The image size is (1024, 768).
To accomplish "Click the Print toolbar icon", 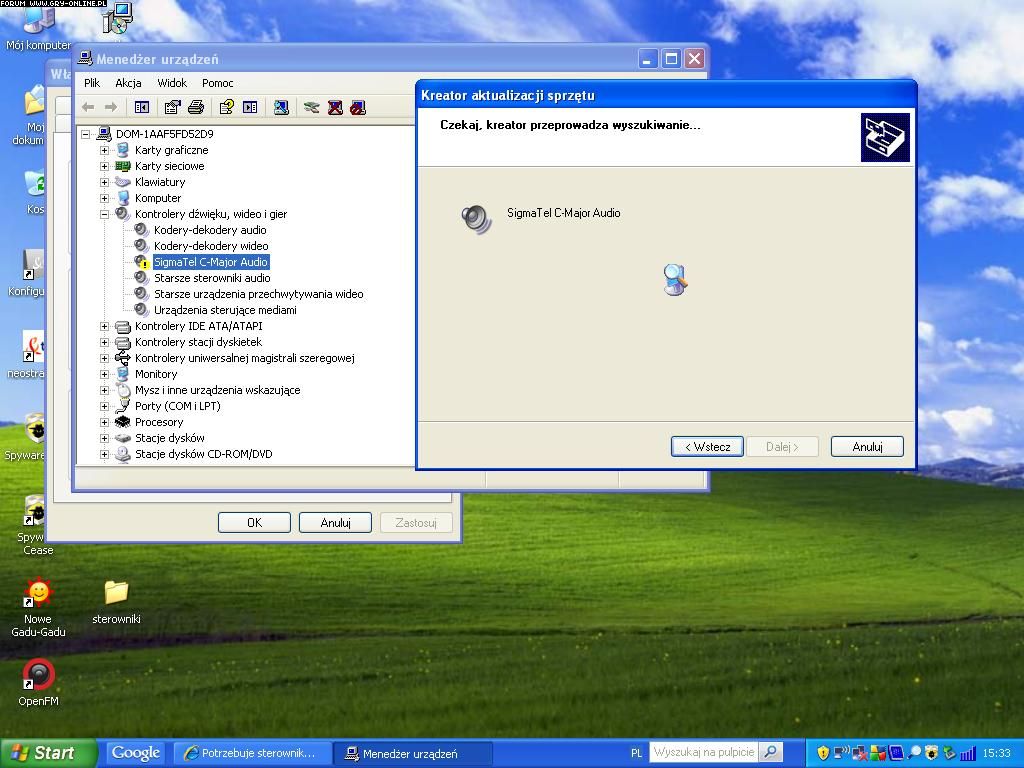I will click(x=196, y=107).
